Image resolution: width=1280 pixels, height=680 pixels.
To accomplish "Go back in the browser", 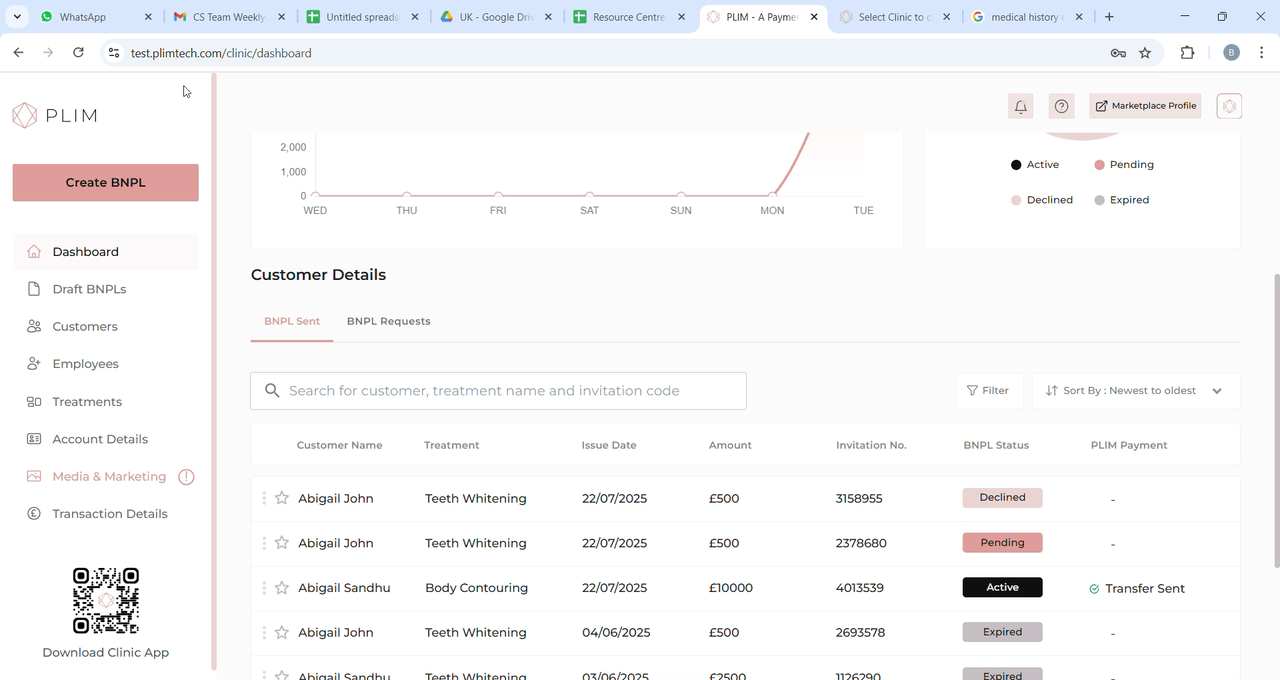I will (18, 53).
